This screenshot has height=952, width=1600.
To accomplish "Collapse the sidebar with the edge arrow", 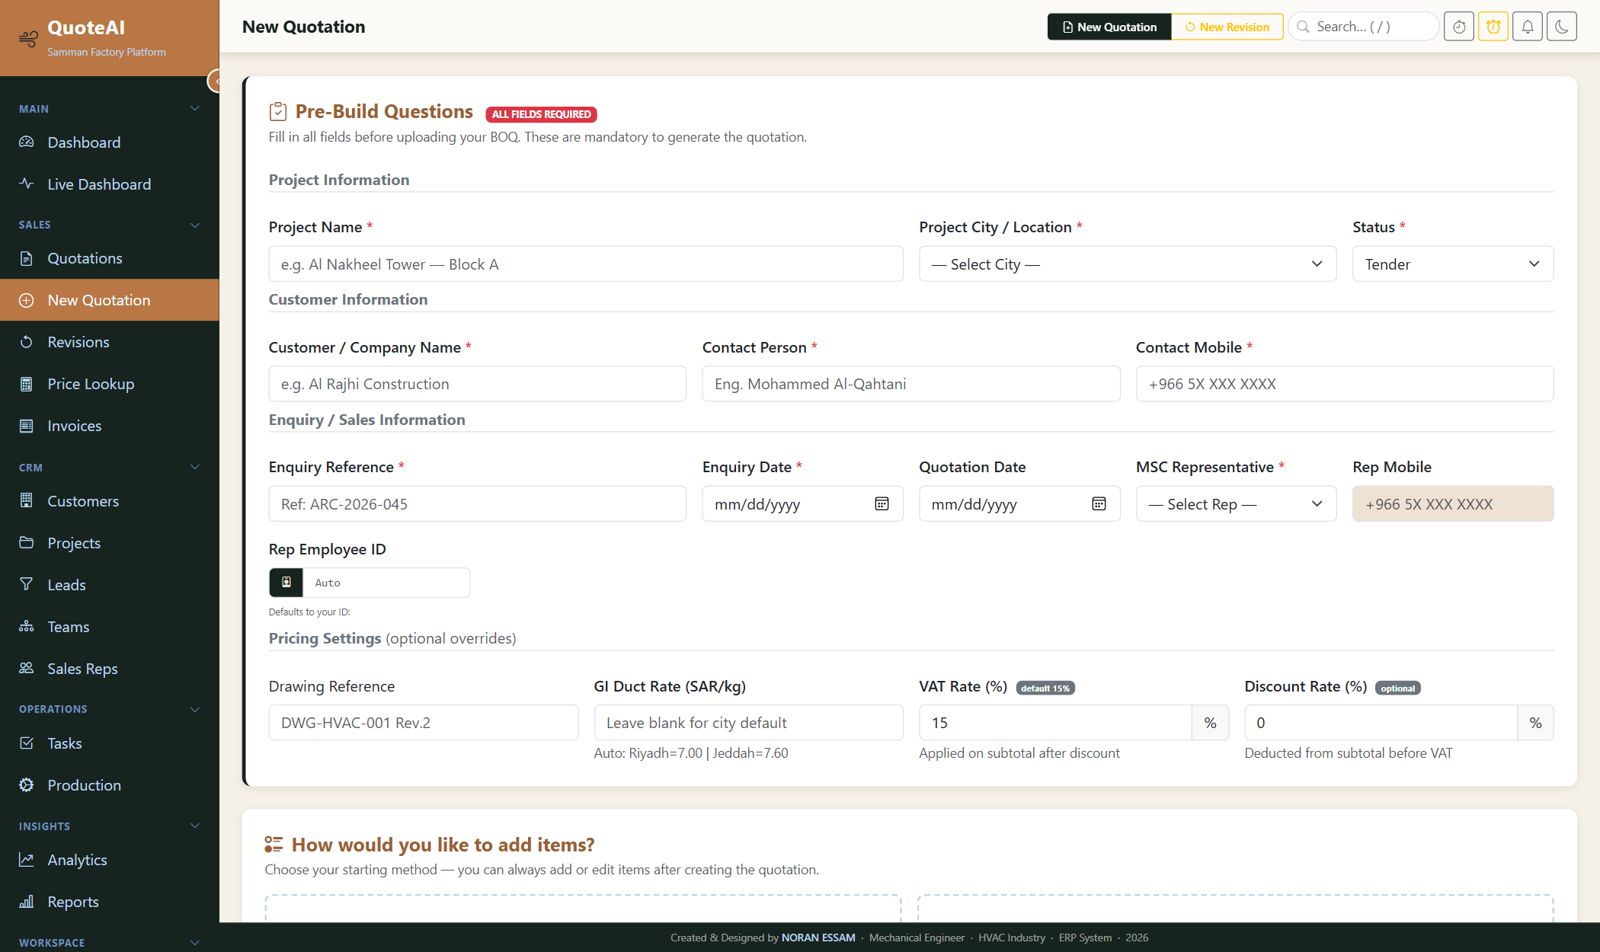I will [214, 81].
